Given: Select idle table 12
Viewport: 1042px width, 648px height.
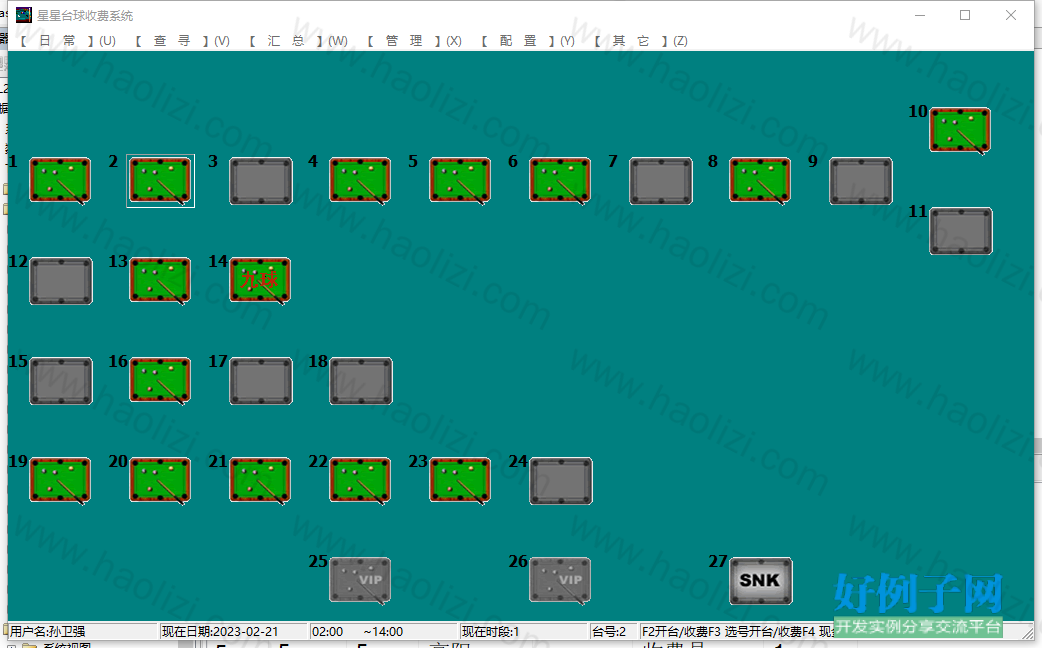Looking at the screenshot, I should coord(61,281).
